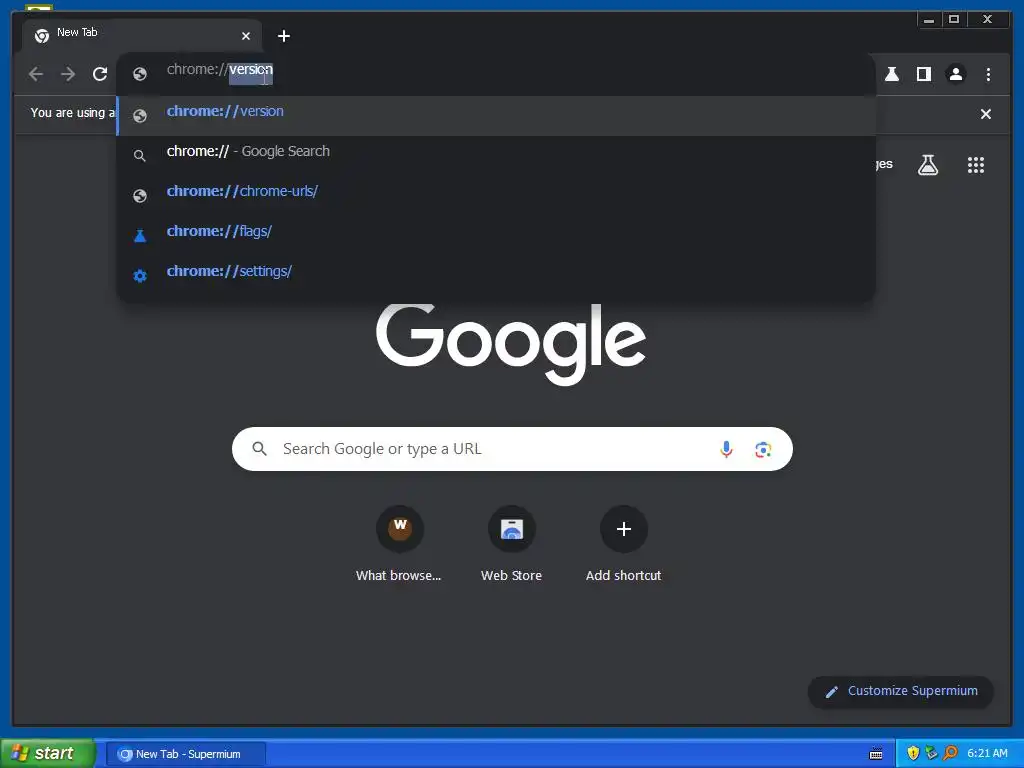
Task: Focus the Search Google or type a URL box
Action: click(x=512, y=449)
